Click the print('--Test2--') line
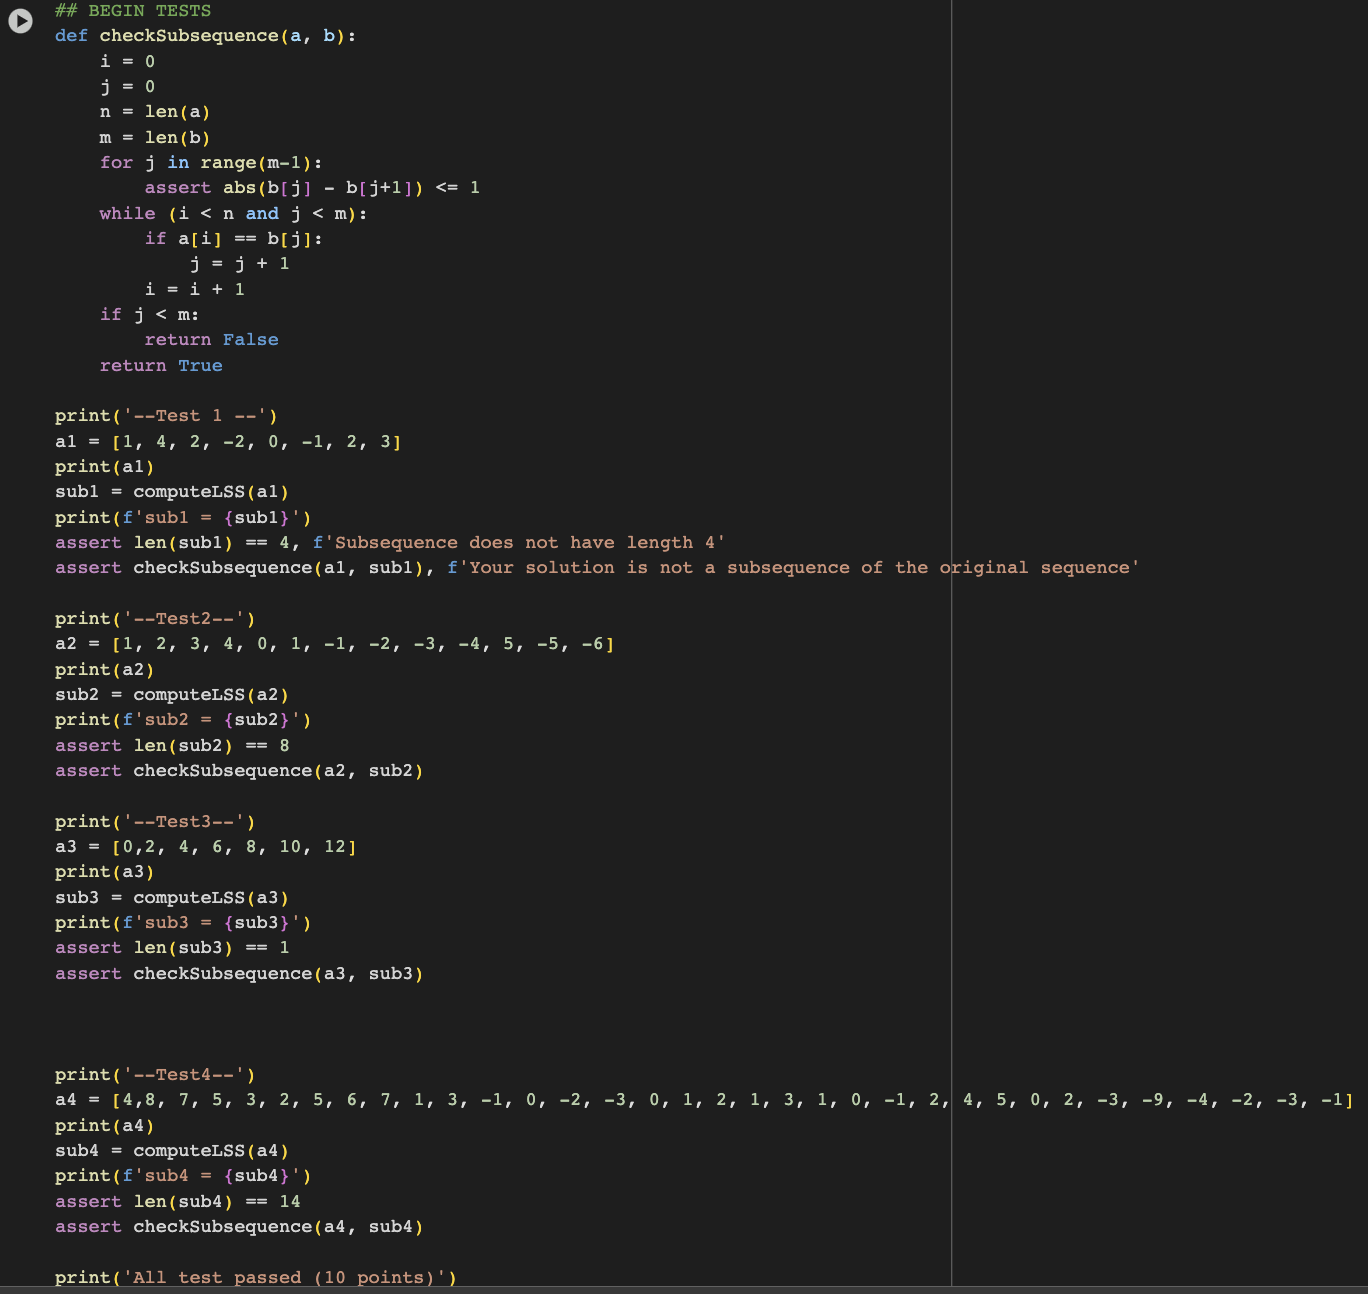 (x=155, y=619)
